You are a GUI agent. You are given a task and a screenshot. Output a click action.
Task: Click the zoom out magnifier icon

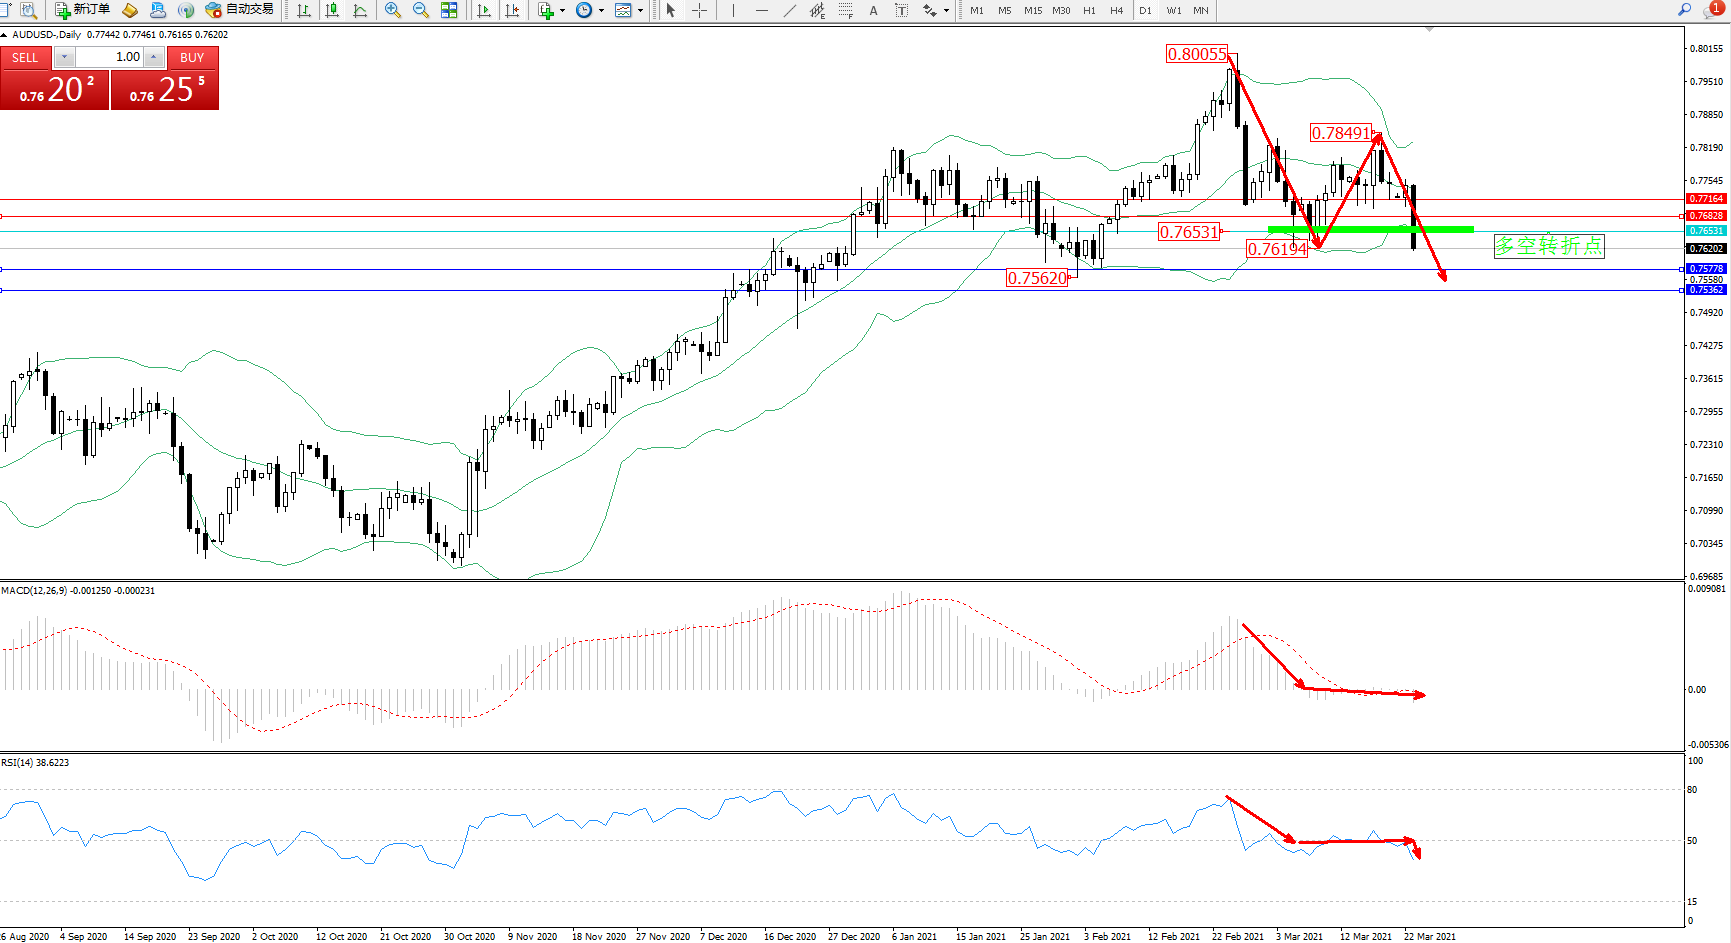point(420,10)
